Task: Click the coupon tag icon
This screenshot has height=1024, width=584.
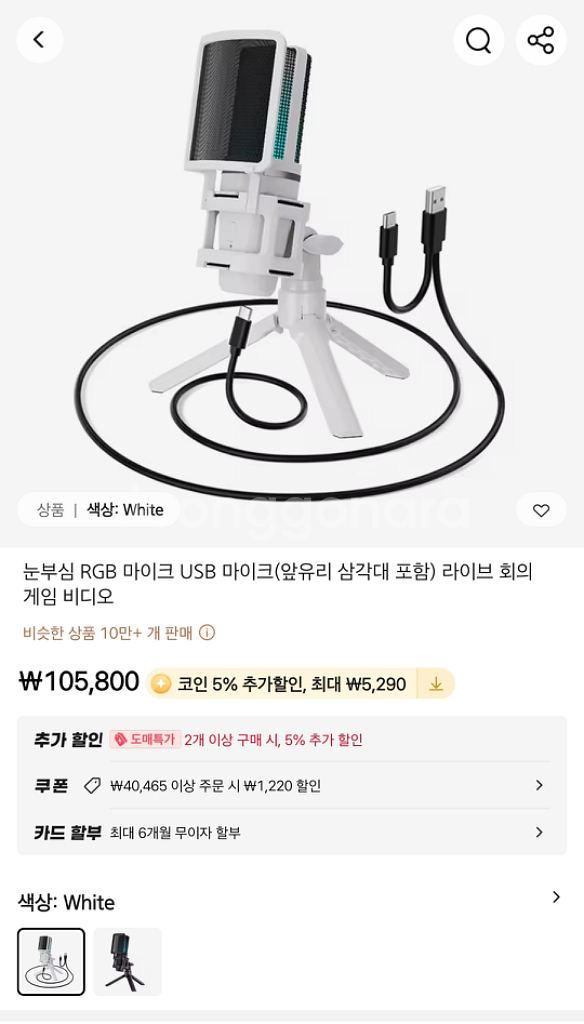Action: (x=93, y=786)
